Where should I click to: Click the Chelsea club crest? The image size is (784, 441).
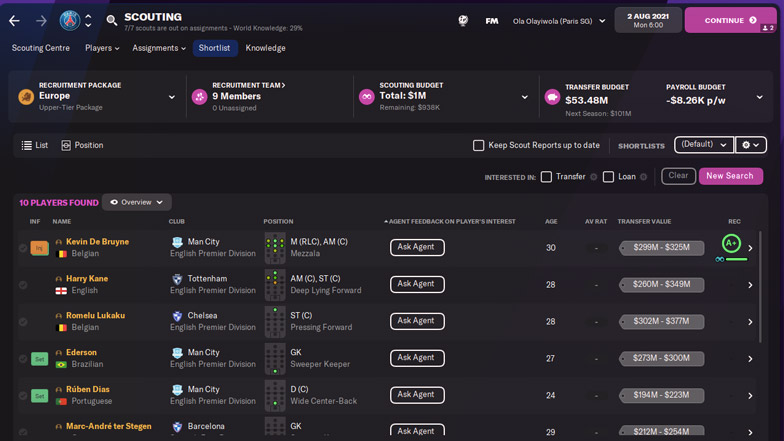pos(177,316)
